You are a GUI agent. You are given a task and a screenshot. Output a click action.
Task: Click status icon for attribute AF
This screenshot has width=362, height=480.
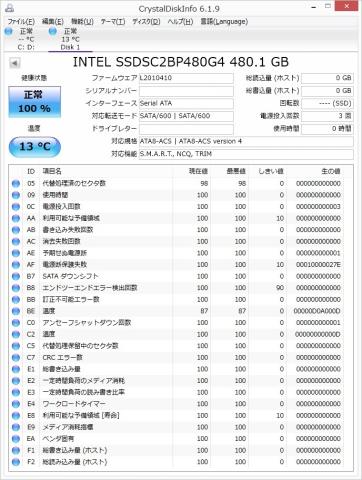coord(16,265)
